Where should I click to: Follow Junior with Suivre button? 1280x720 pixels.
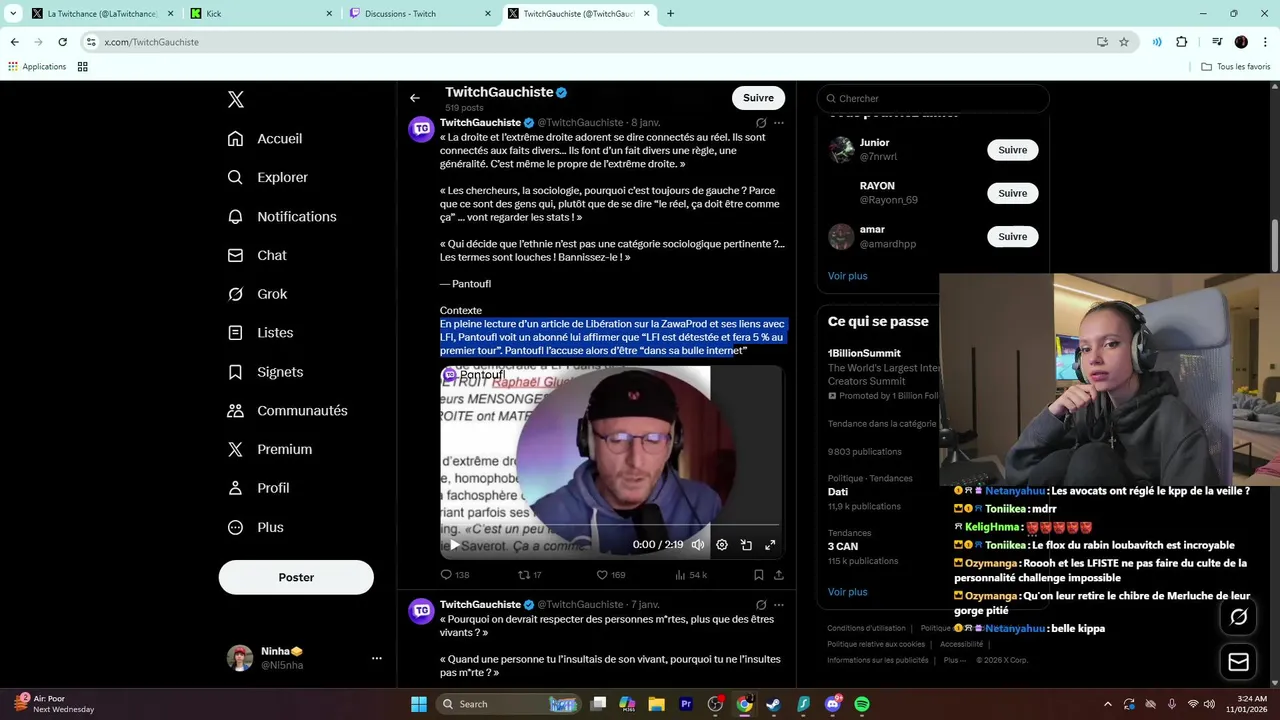tap(1012, 150)
